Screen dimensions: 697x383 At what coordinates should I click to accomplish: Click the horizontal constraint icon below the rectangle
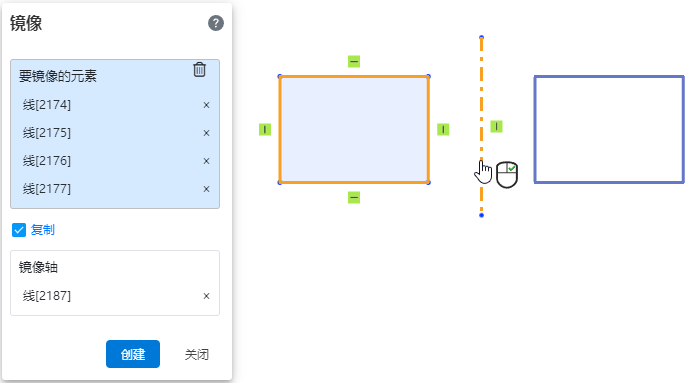coord(354,197)
